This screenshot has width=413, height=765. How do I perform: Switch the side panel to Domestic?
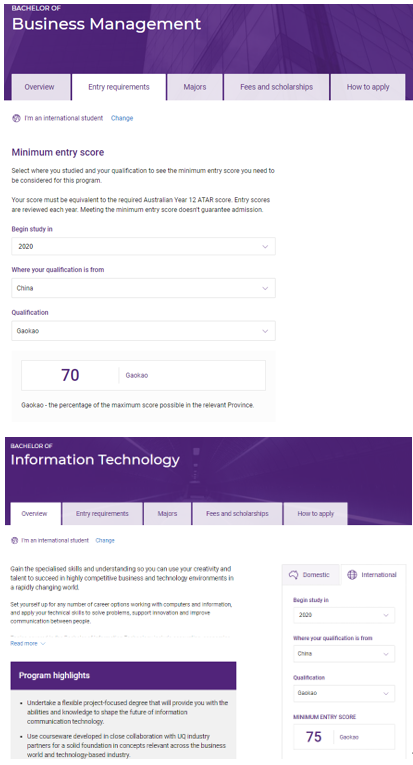coord(311,575)
